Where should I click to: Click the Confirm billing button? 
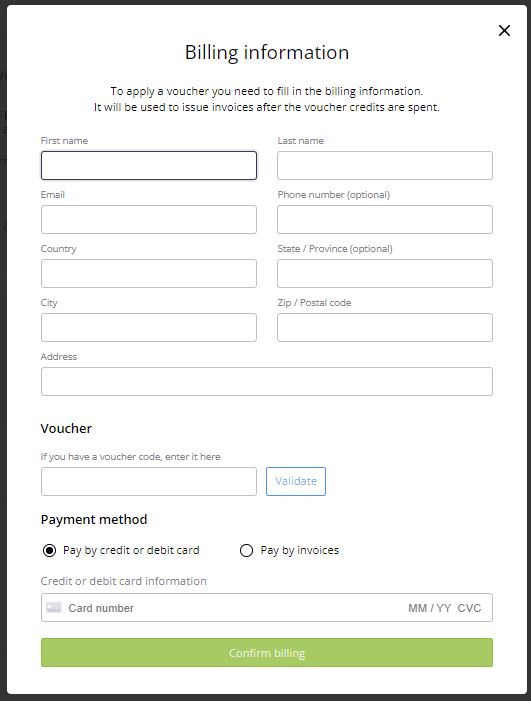tap(267, 653)
